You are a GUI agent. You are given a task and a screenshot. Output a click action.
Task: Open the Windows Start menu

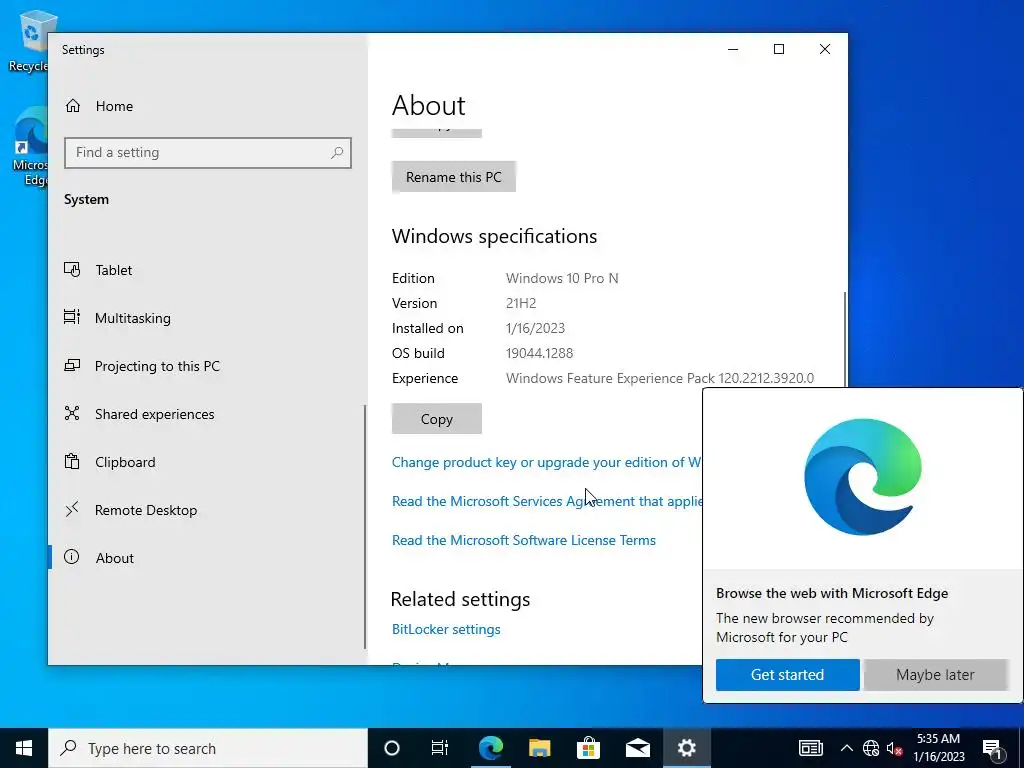tap(24, 748)
